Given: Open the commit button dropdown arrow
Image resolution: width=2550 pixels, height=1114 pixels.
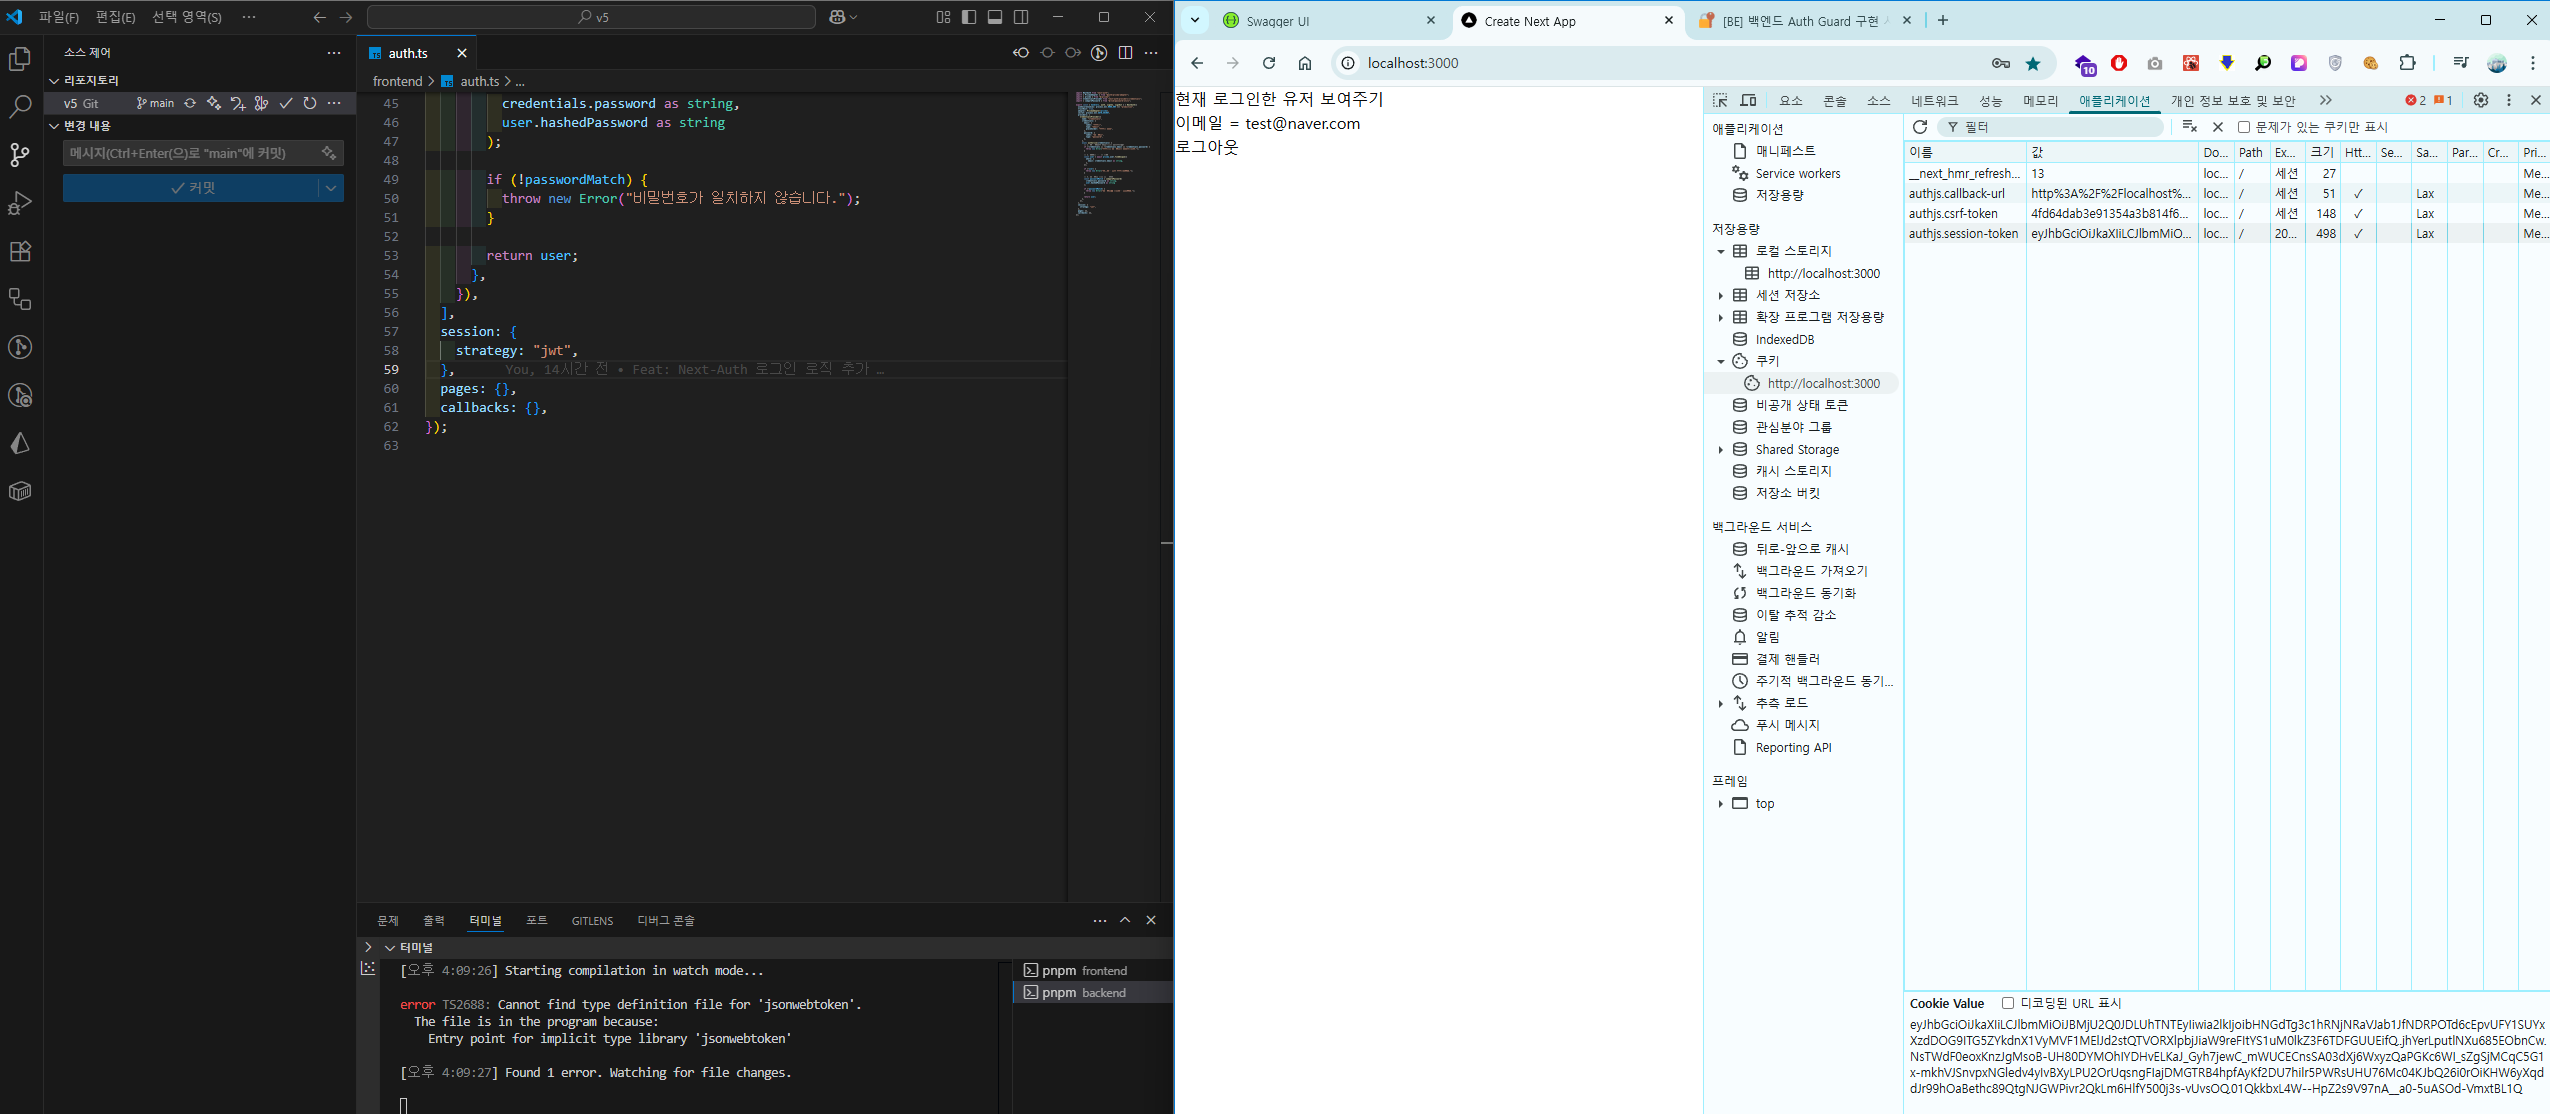Looking at the screenshot, I should pos(331,188).
